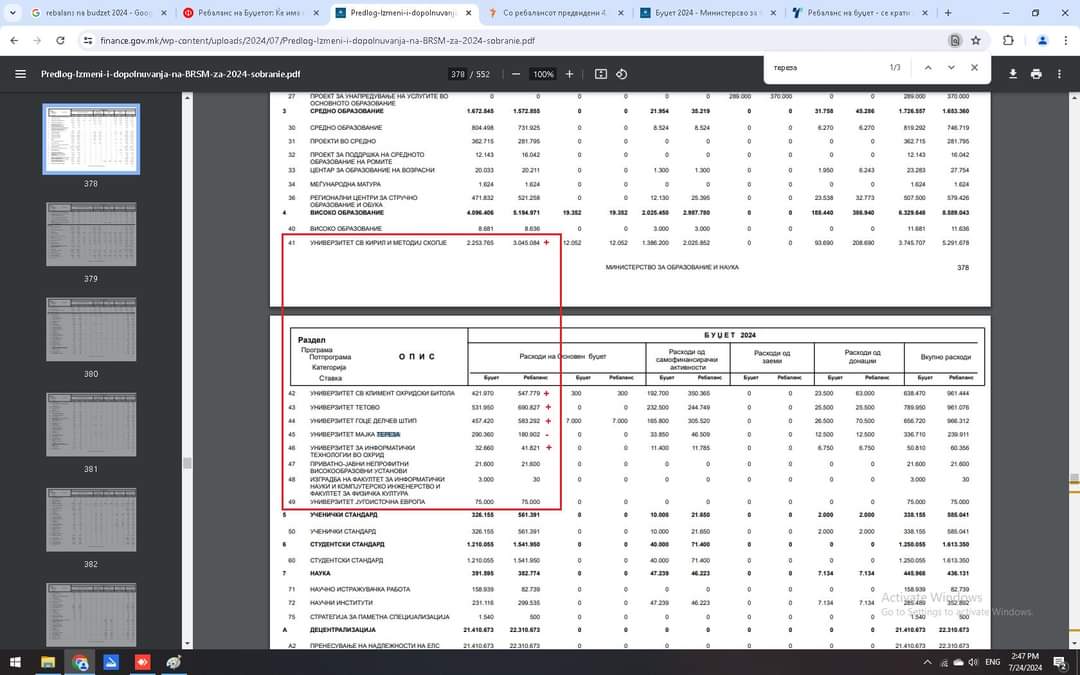Open page 382 thumbnail preview
The image size is (1080, 675).
pos(91,520)
